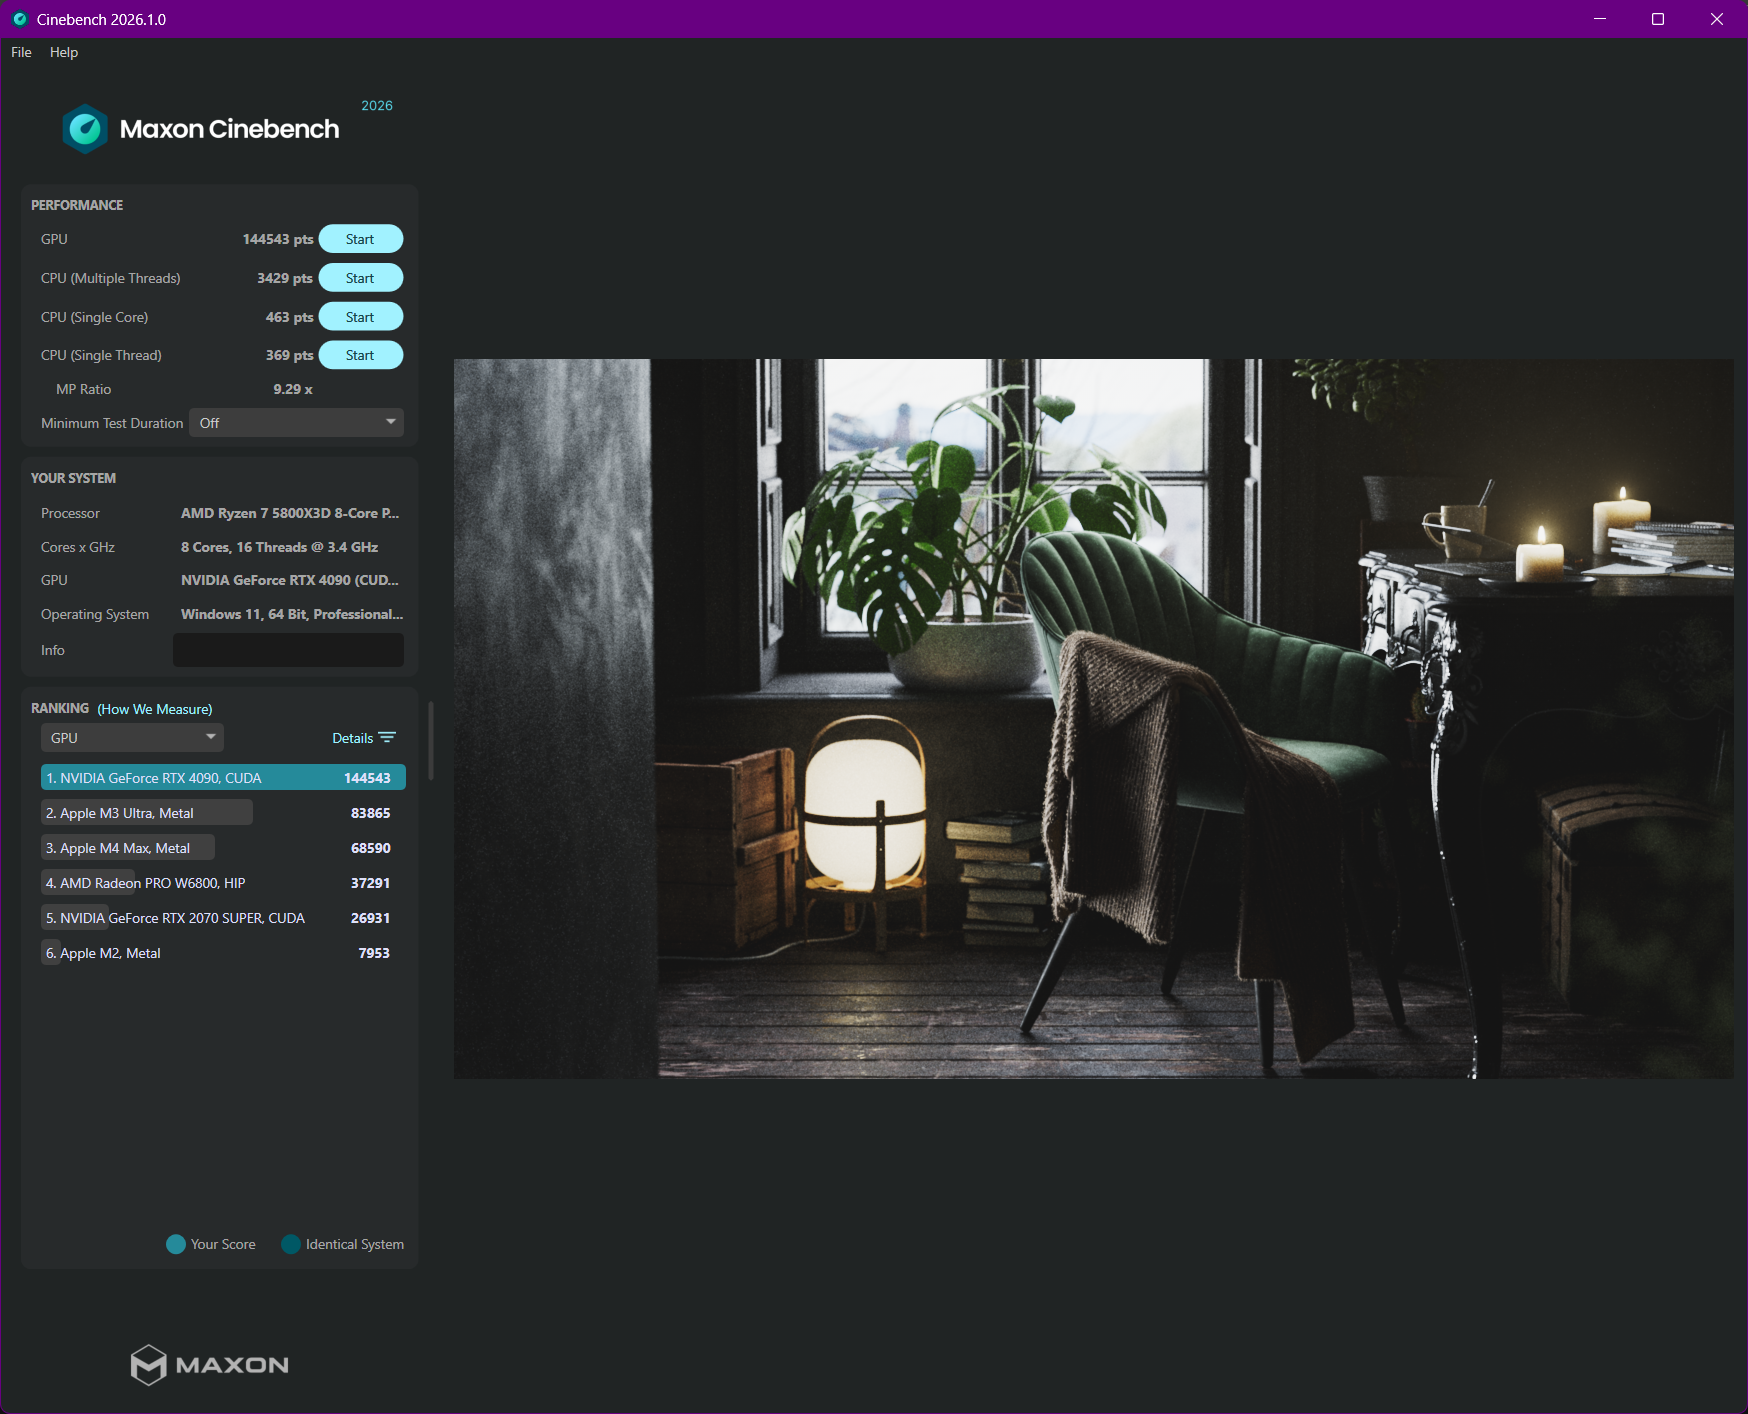The image size is (1748, 1414).
Task: Select the NVIDIA GeForce RTX 4090 ranking row
Action: tap(223, 778)
